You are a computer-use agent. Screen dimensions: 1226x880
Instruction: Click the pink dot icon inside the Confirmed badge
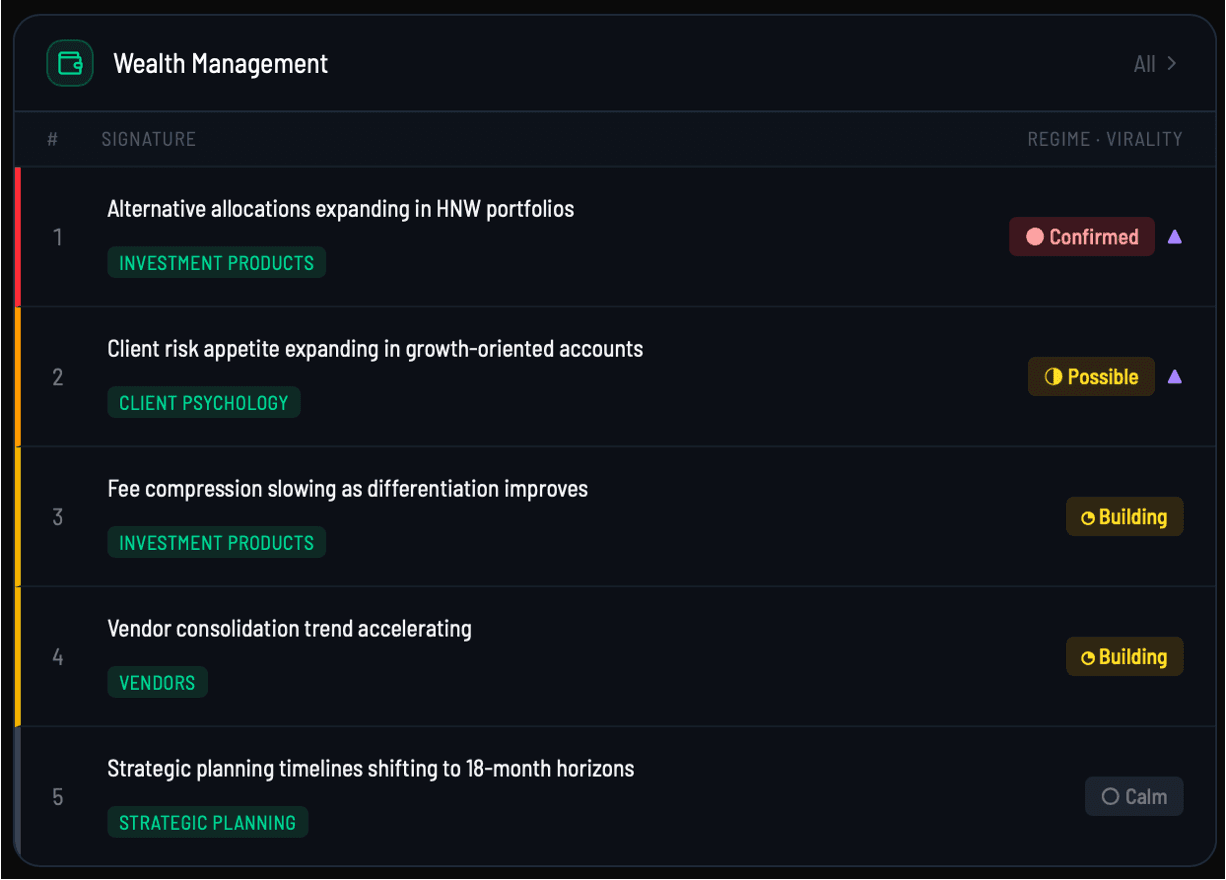(1035, 237)
